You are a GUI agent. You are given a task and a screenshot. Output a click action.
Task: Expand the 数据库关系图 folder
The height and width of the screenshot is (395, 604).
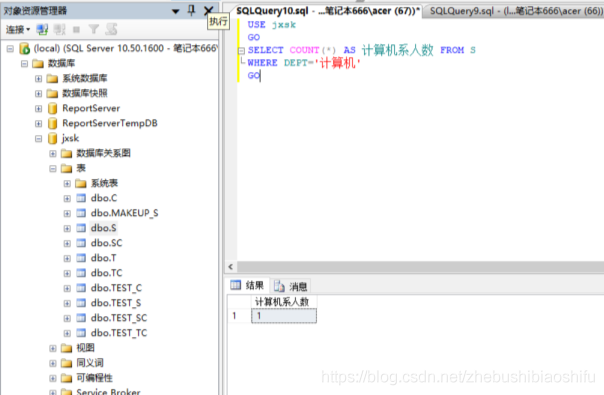coord(53,154)
